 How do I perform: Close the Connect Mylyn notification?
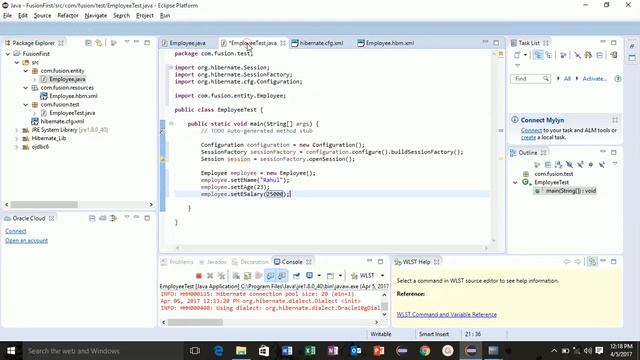click(x=615, y=120)
